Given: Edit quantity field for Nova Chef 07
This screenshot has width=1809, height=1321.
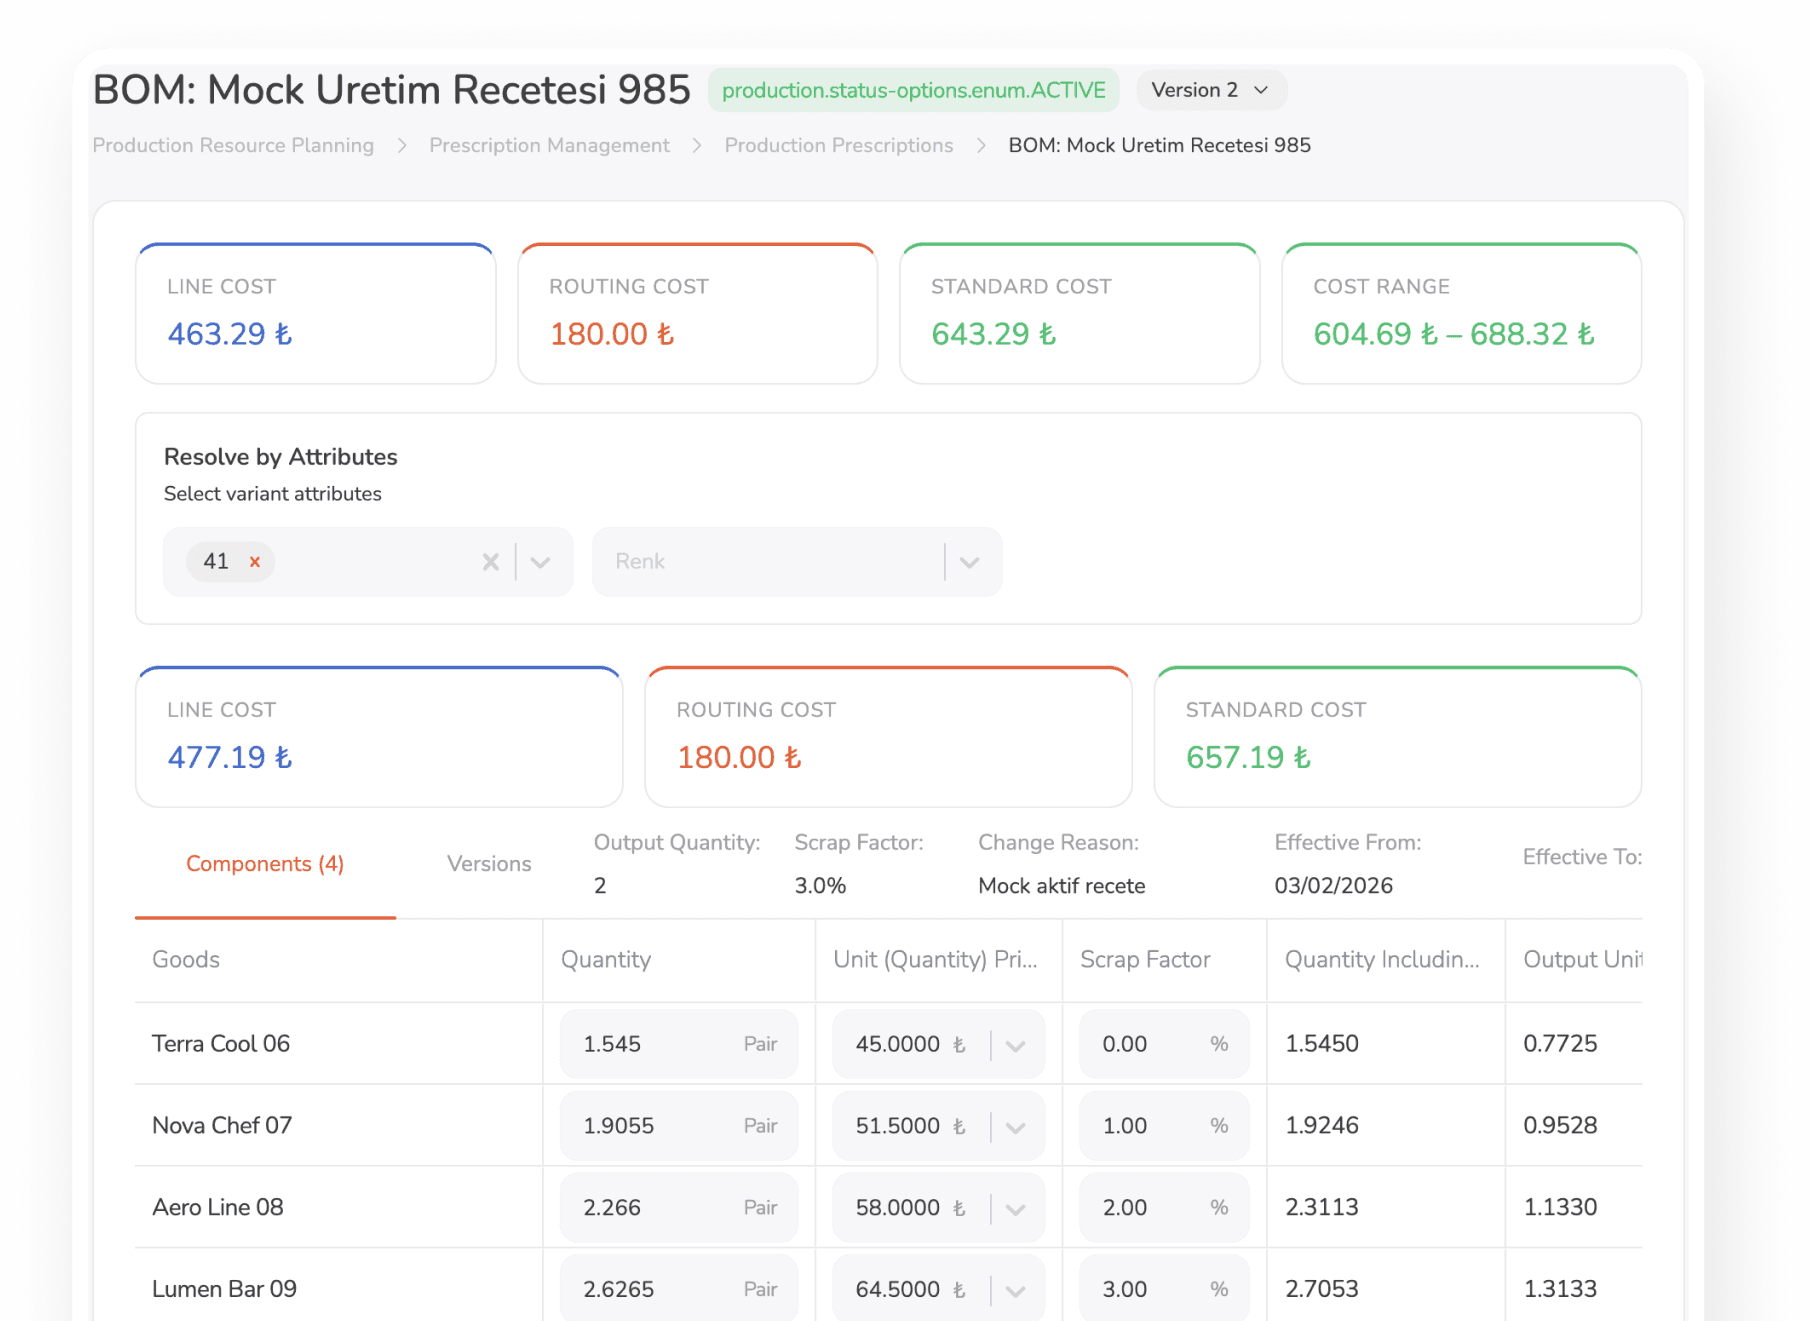Looking at the screenshot, I should coord(679,1126).
